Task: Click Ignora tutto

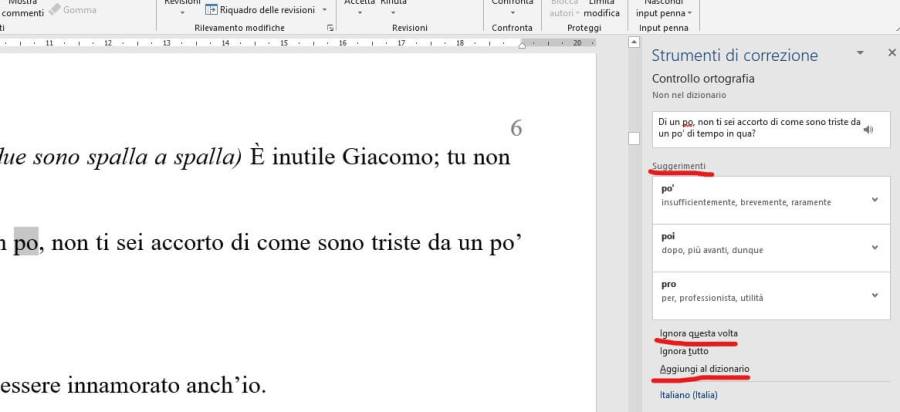Action: (684, 351)
